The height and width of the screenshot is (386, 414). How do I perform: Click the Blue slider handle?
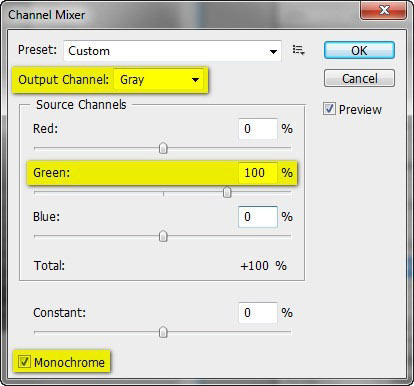coord(163,236)
